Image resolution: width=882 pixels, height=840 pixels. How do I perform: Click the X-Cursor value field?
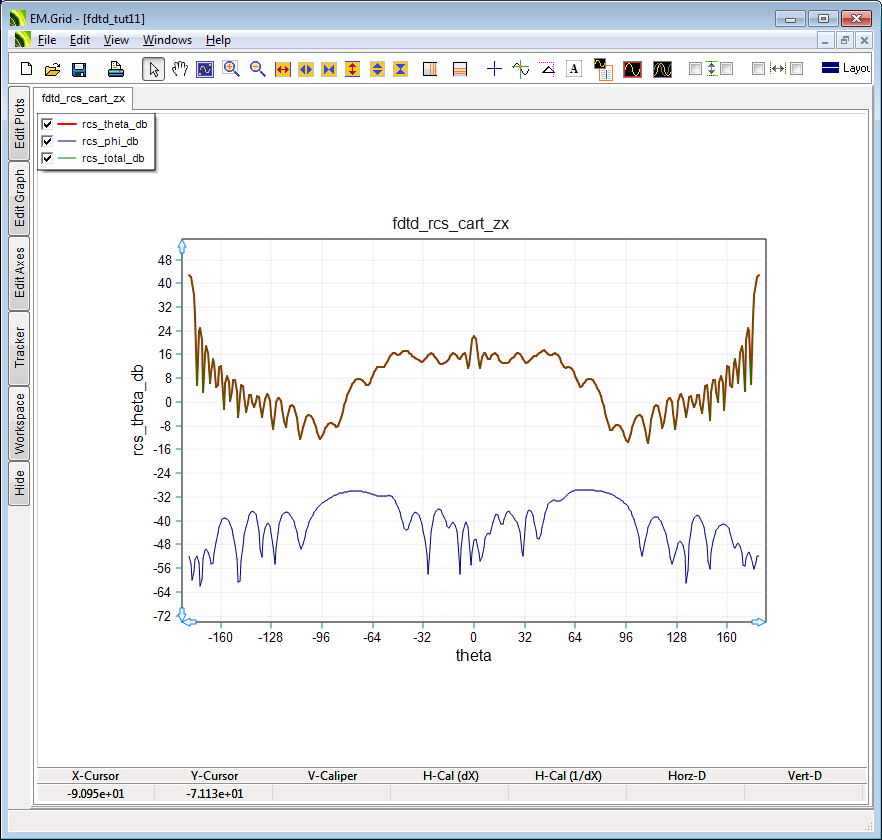(96, 794)
